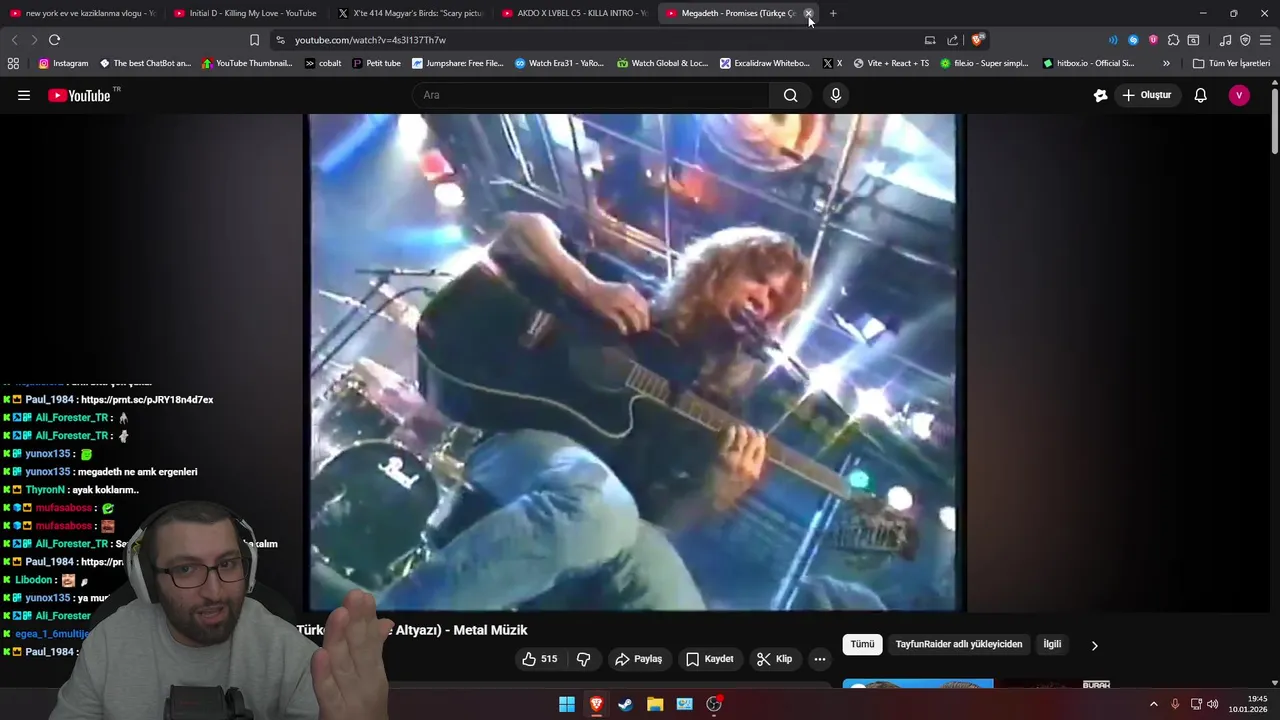This screenshot has width=1280, height=720.
Task: Open the Shazam extension icon
Action: click(x=1133, y=40)
